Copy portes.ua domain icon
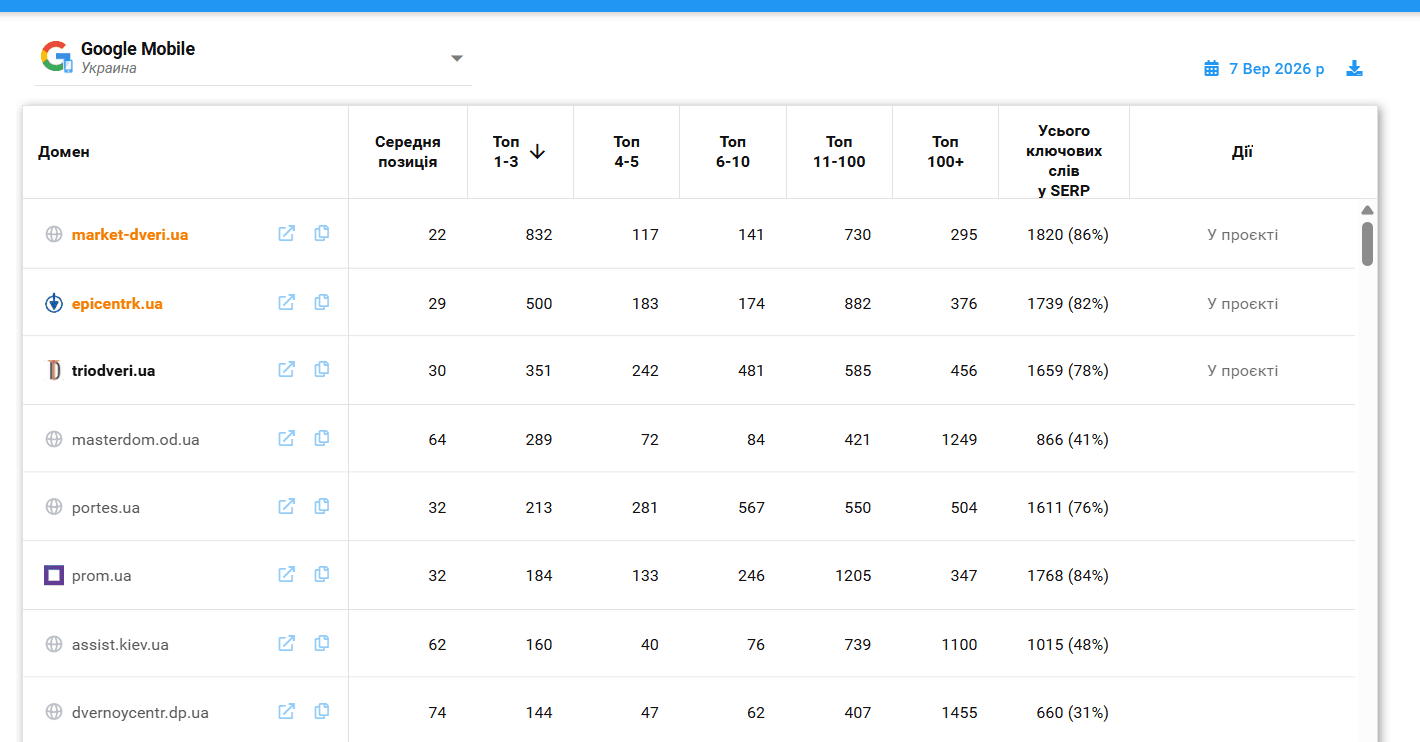The height and width of the screenshot is (742, 1420). (322, 506)
